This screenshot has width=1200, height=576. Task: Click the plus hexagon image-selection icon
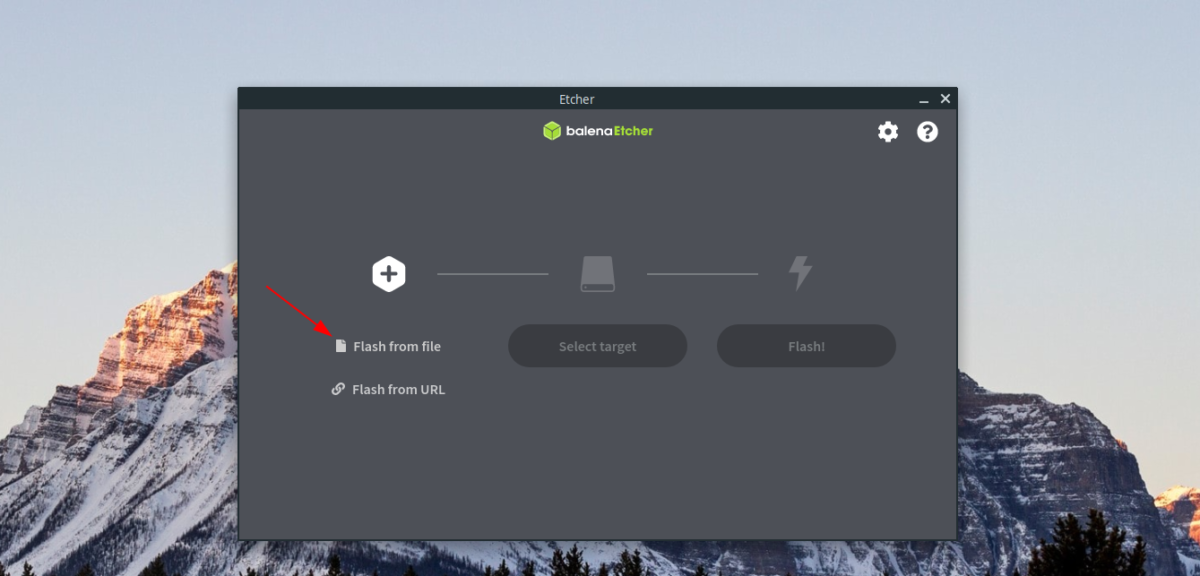(x=389, y=272)
